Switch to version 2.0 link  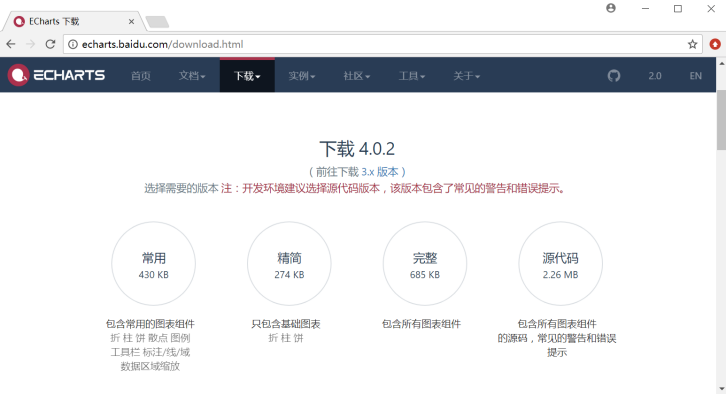pyautogui.click(x=655, y=75)
